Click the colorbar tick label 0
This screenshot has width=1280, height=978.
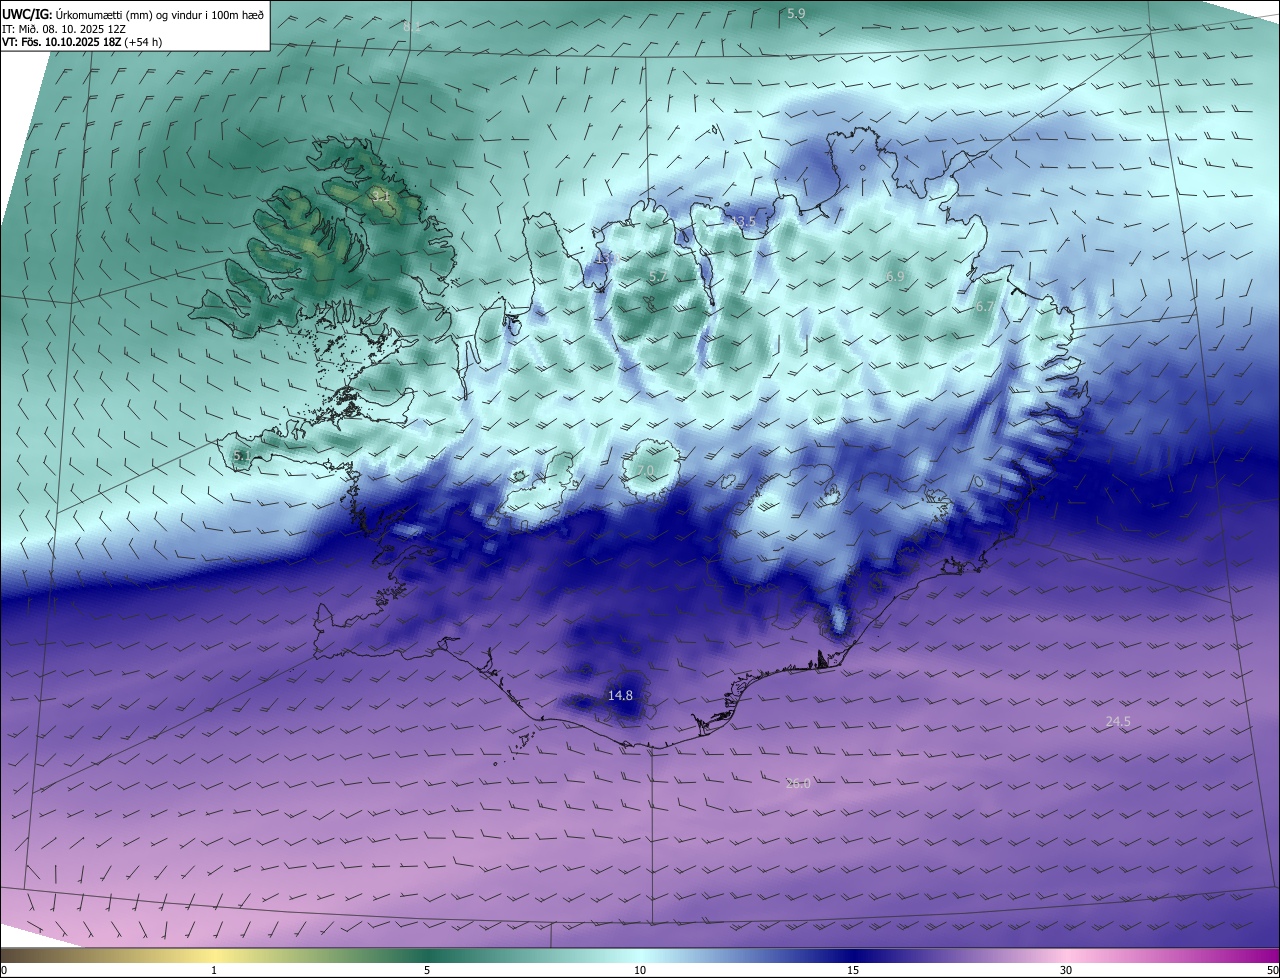pyautogui.click(x=4, y=970)
